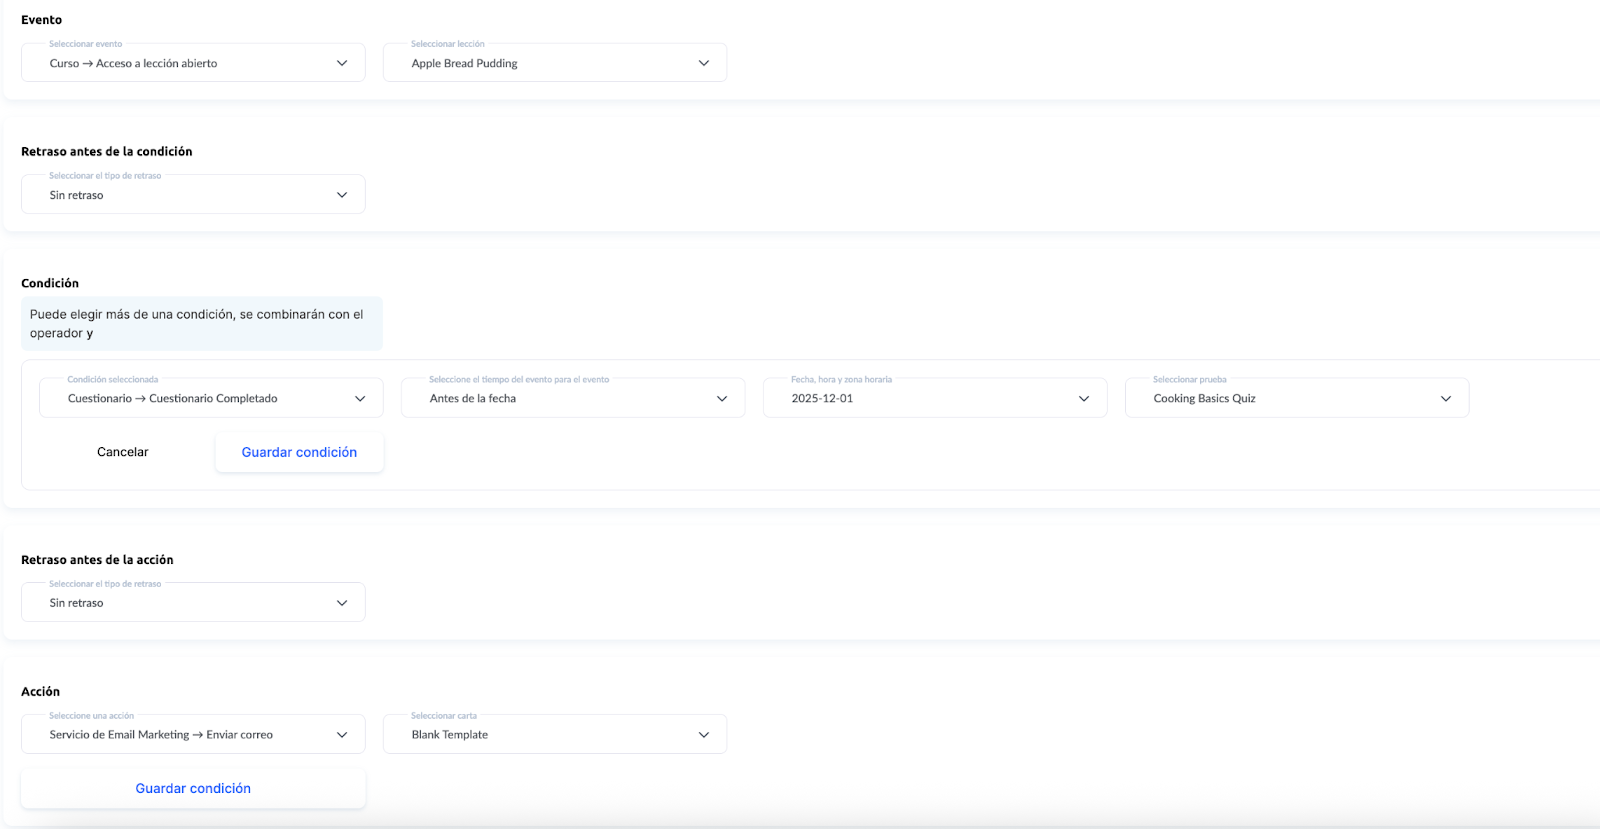Viewport: 1600px width, 829px height.
Task: Click the chevron under Retraso antes de la condición
Action: tap(342, 195)
